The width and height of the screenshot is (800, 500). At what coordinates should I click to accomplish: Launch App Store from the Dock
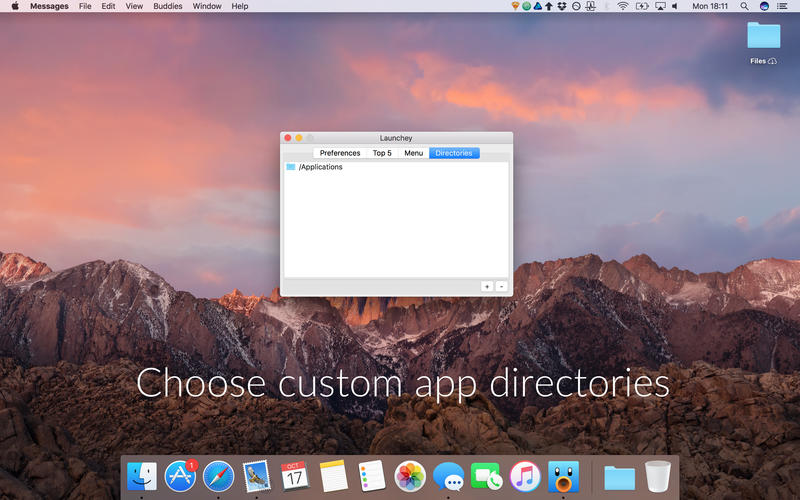click(x=180, y=476)
